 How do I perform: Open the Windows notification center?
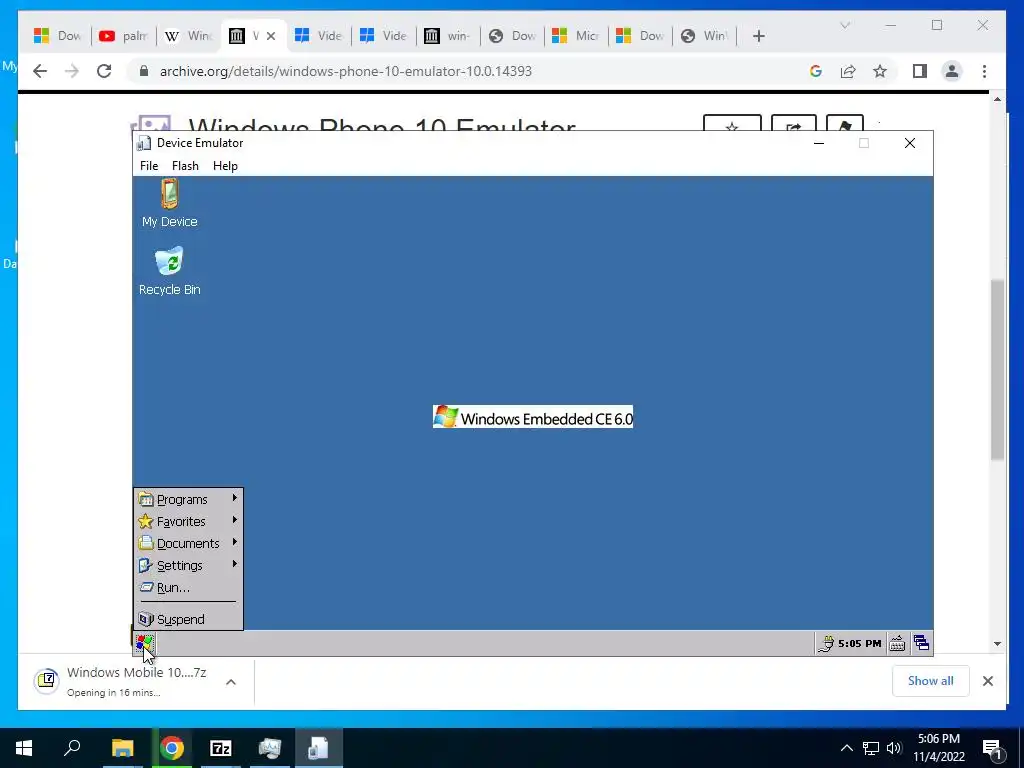[993, 749]
